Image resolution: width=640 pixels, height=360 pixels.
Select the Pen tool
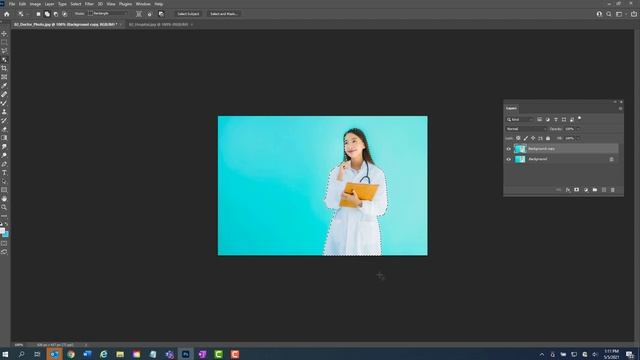(4, 164)
